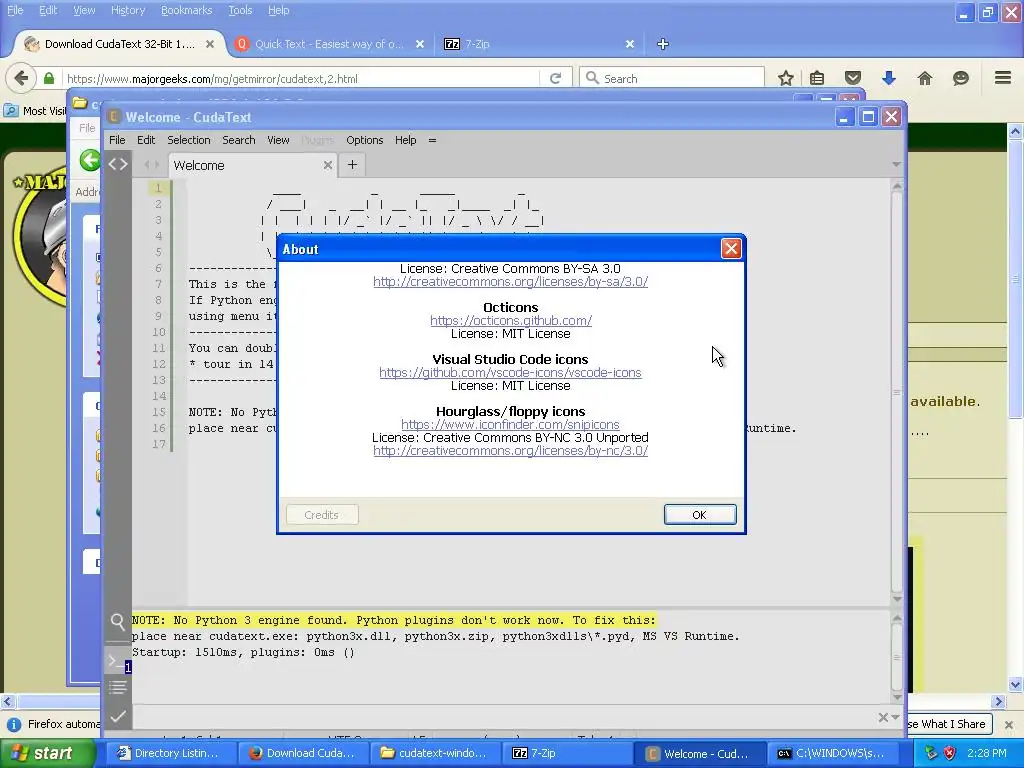Close the Welcome tab
This screenshot has height=768, width=1024.
tap(328, 165)
